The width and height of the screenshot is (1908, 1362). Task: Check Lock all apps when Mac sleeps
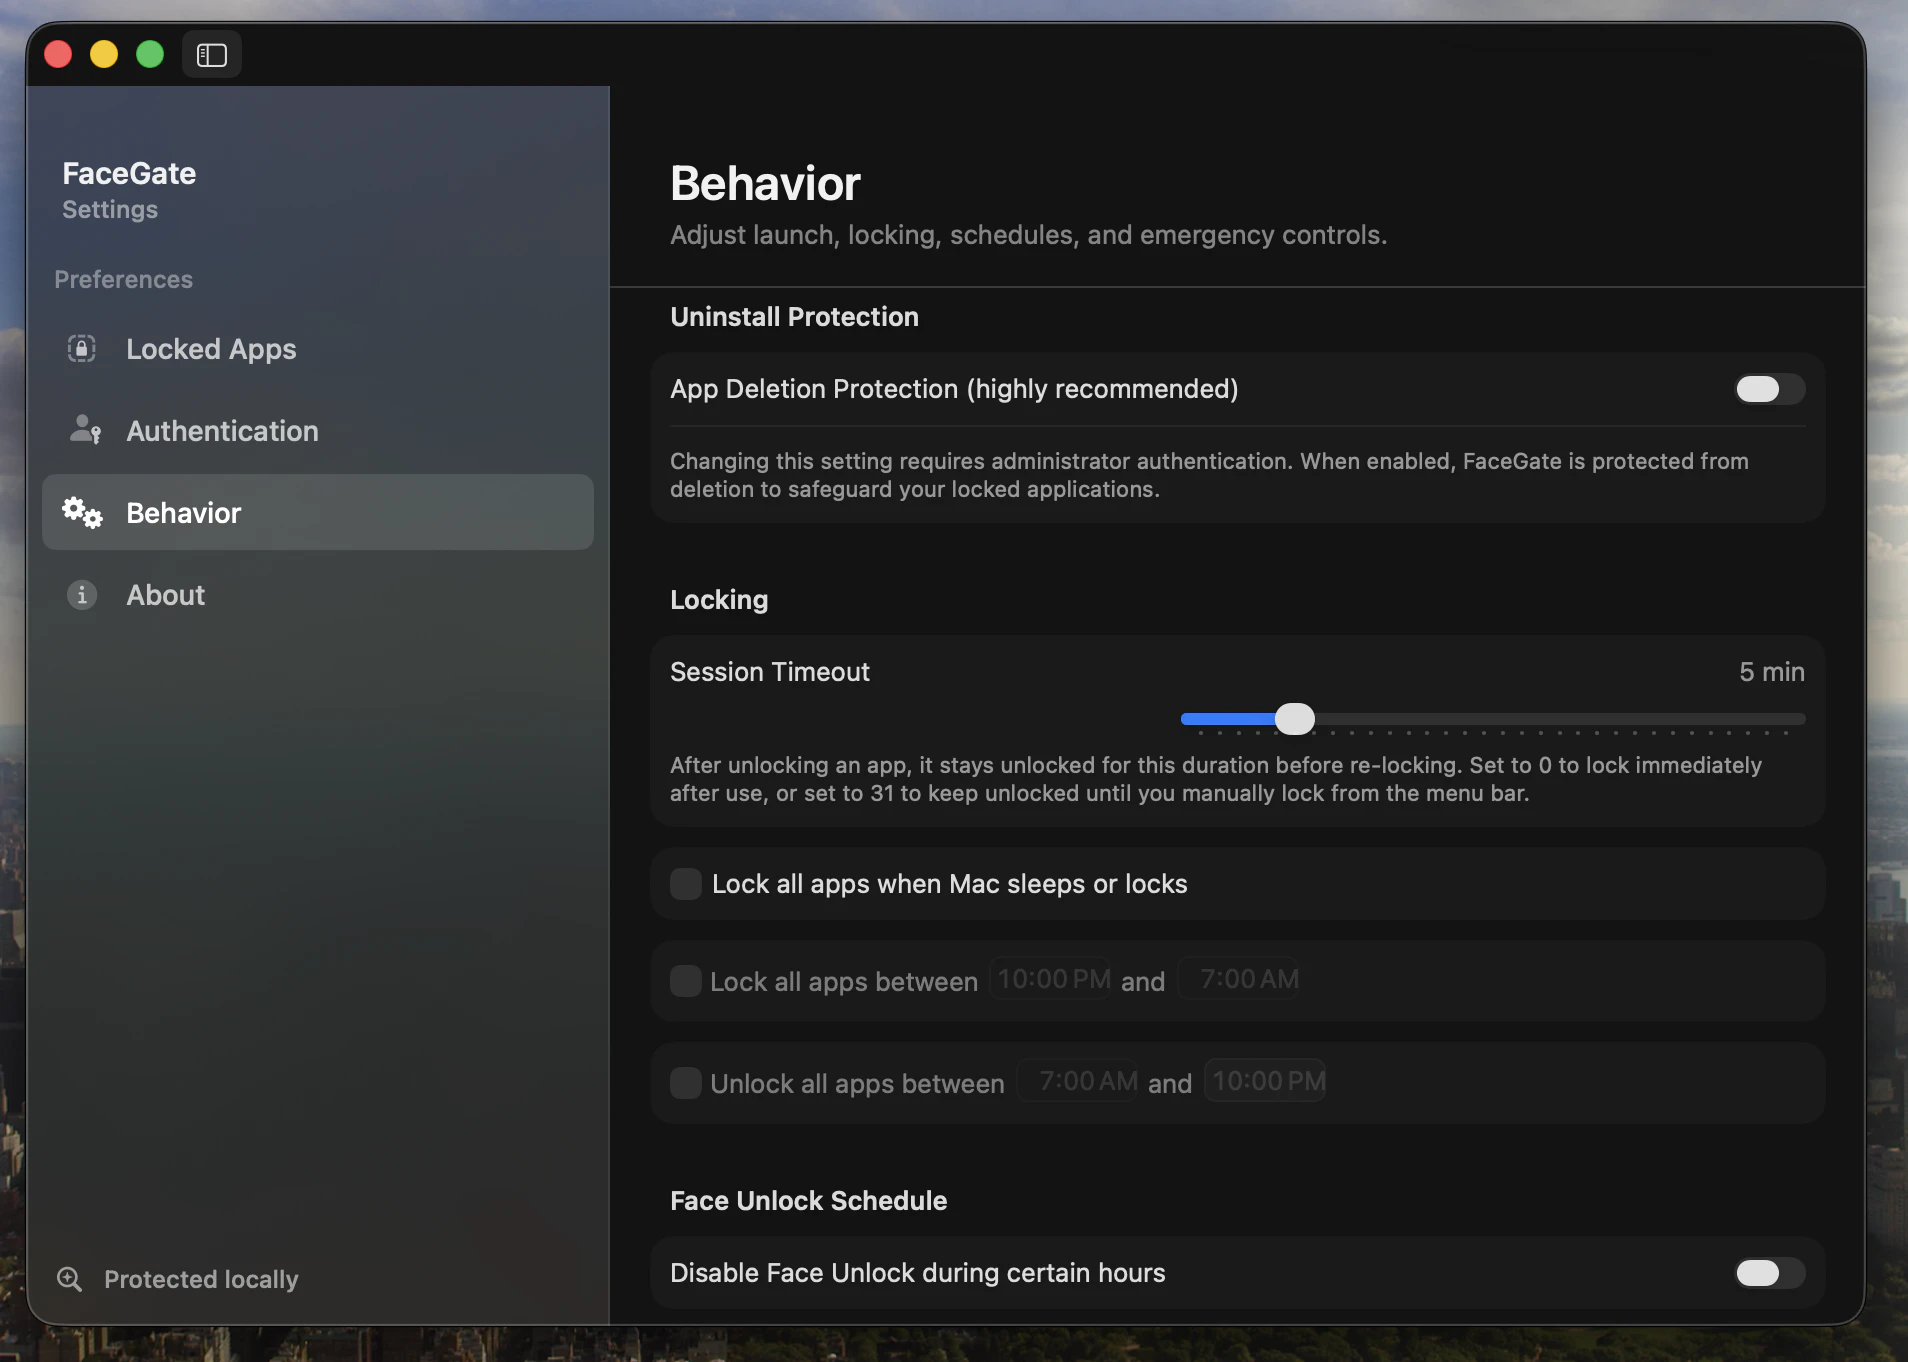tap(686, 884)
